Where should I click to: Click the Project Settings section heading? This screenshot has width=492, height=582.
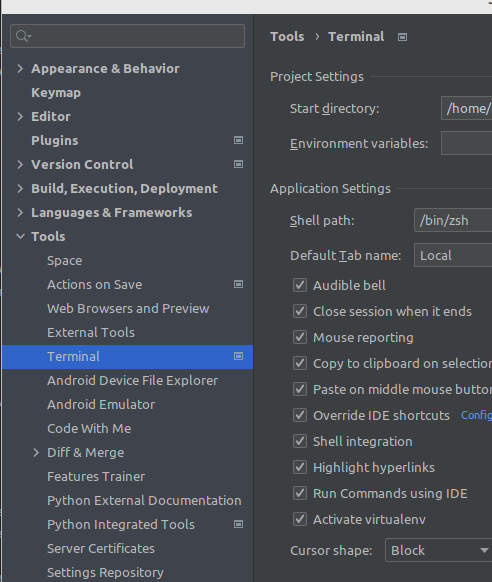coord(317,76)
